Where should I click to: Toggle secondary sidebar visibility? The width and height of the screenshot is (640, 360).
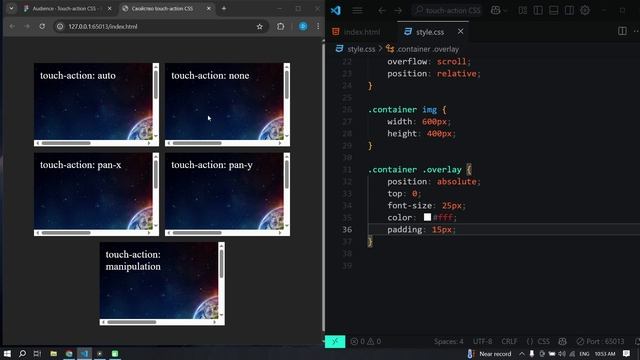(569, 11)
